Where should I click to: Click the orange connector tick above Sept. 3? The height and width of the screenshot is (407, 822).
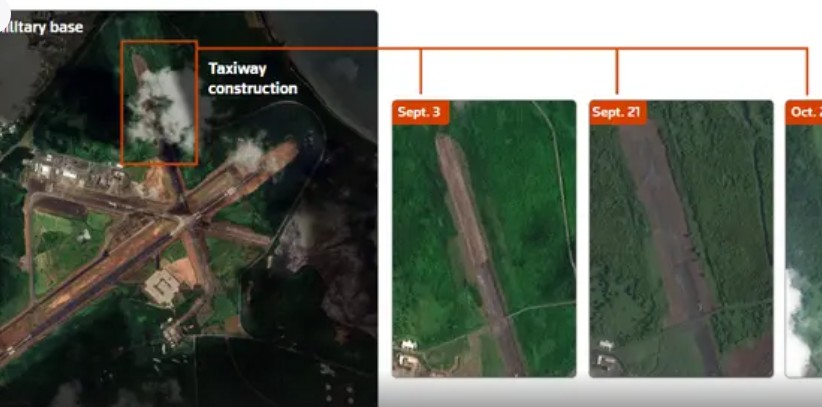point(420,72)
